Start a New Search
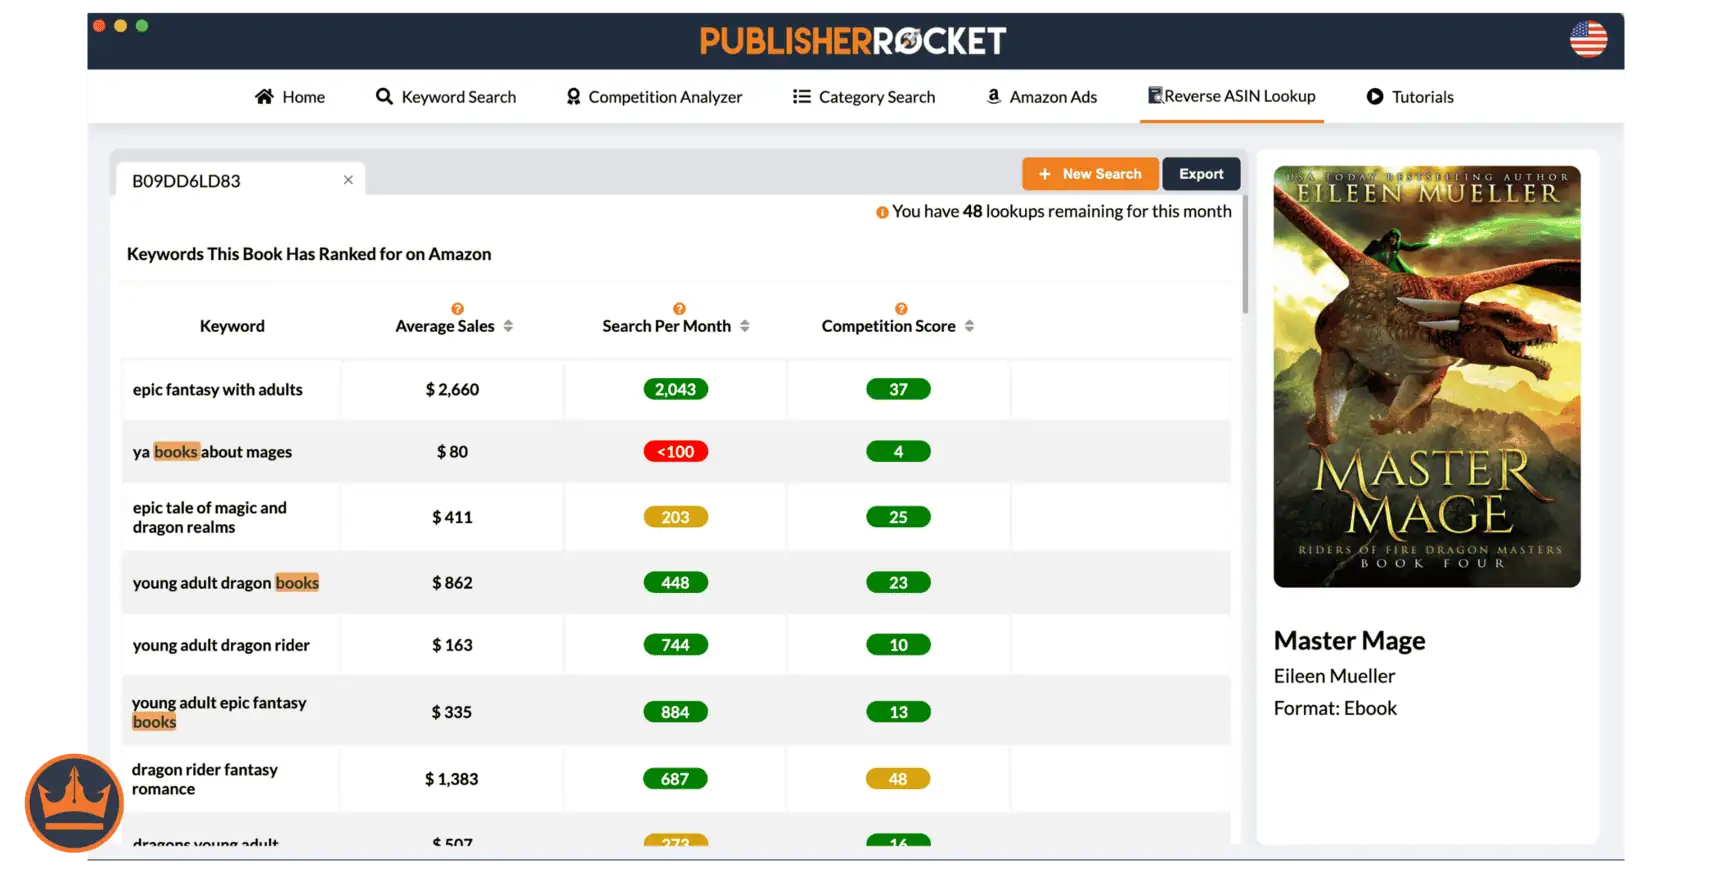This screenshot has height=873, width=1712. [1090, 174]
